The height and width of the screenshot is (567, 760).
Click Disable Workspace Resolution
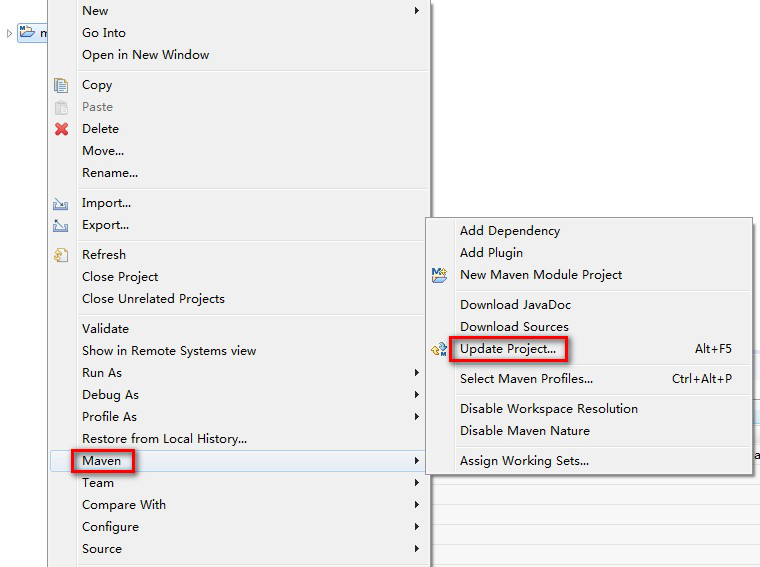point(548,409)
